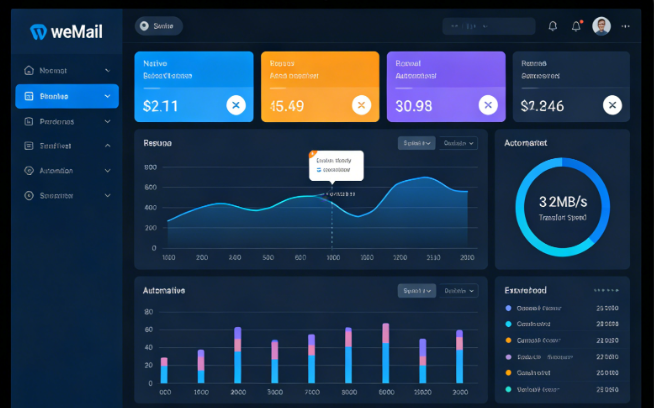This screenshot has width=654, height=408.
Task: Click X icon on purple 30.98 card
Action: (487, 105)
